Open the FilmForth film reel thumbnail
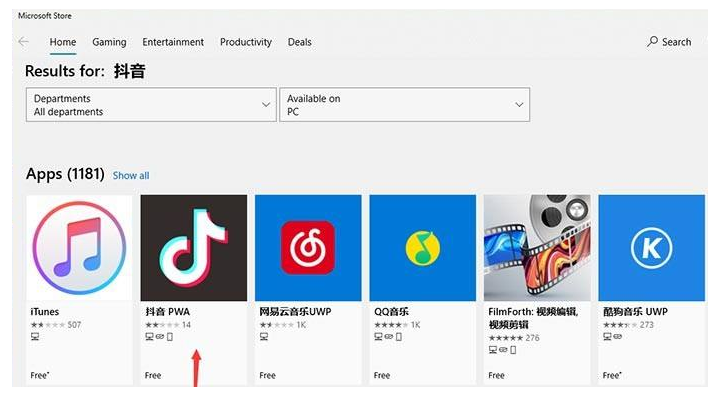 537,248
